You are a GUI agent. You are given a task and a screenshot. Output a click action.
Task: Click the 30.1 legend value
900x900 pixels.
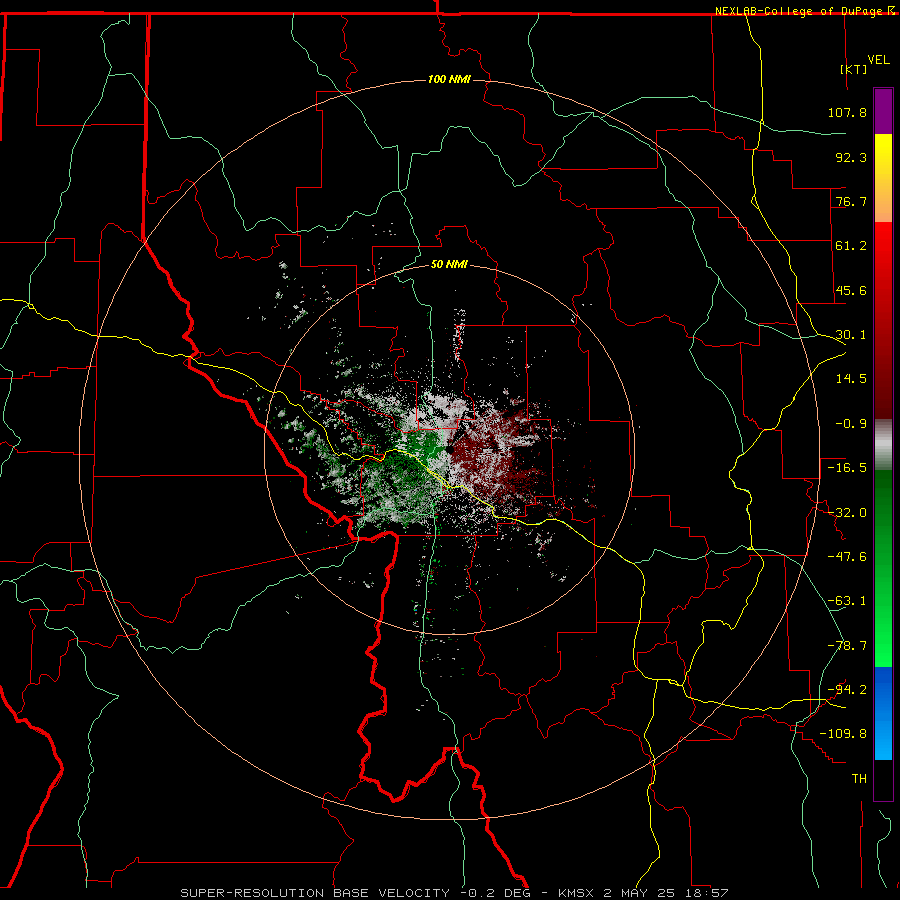[851, 335]
